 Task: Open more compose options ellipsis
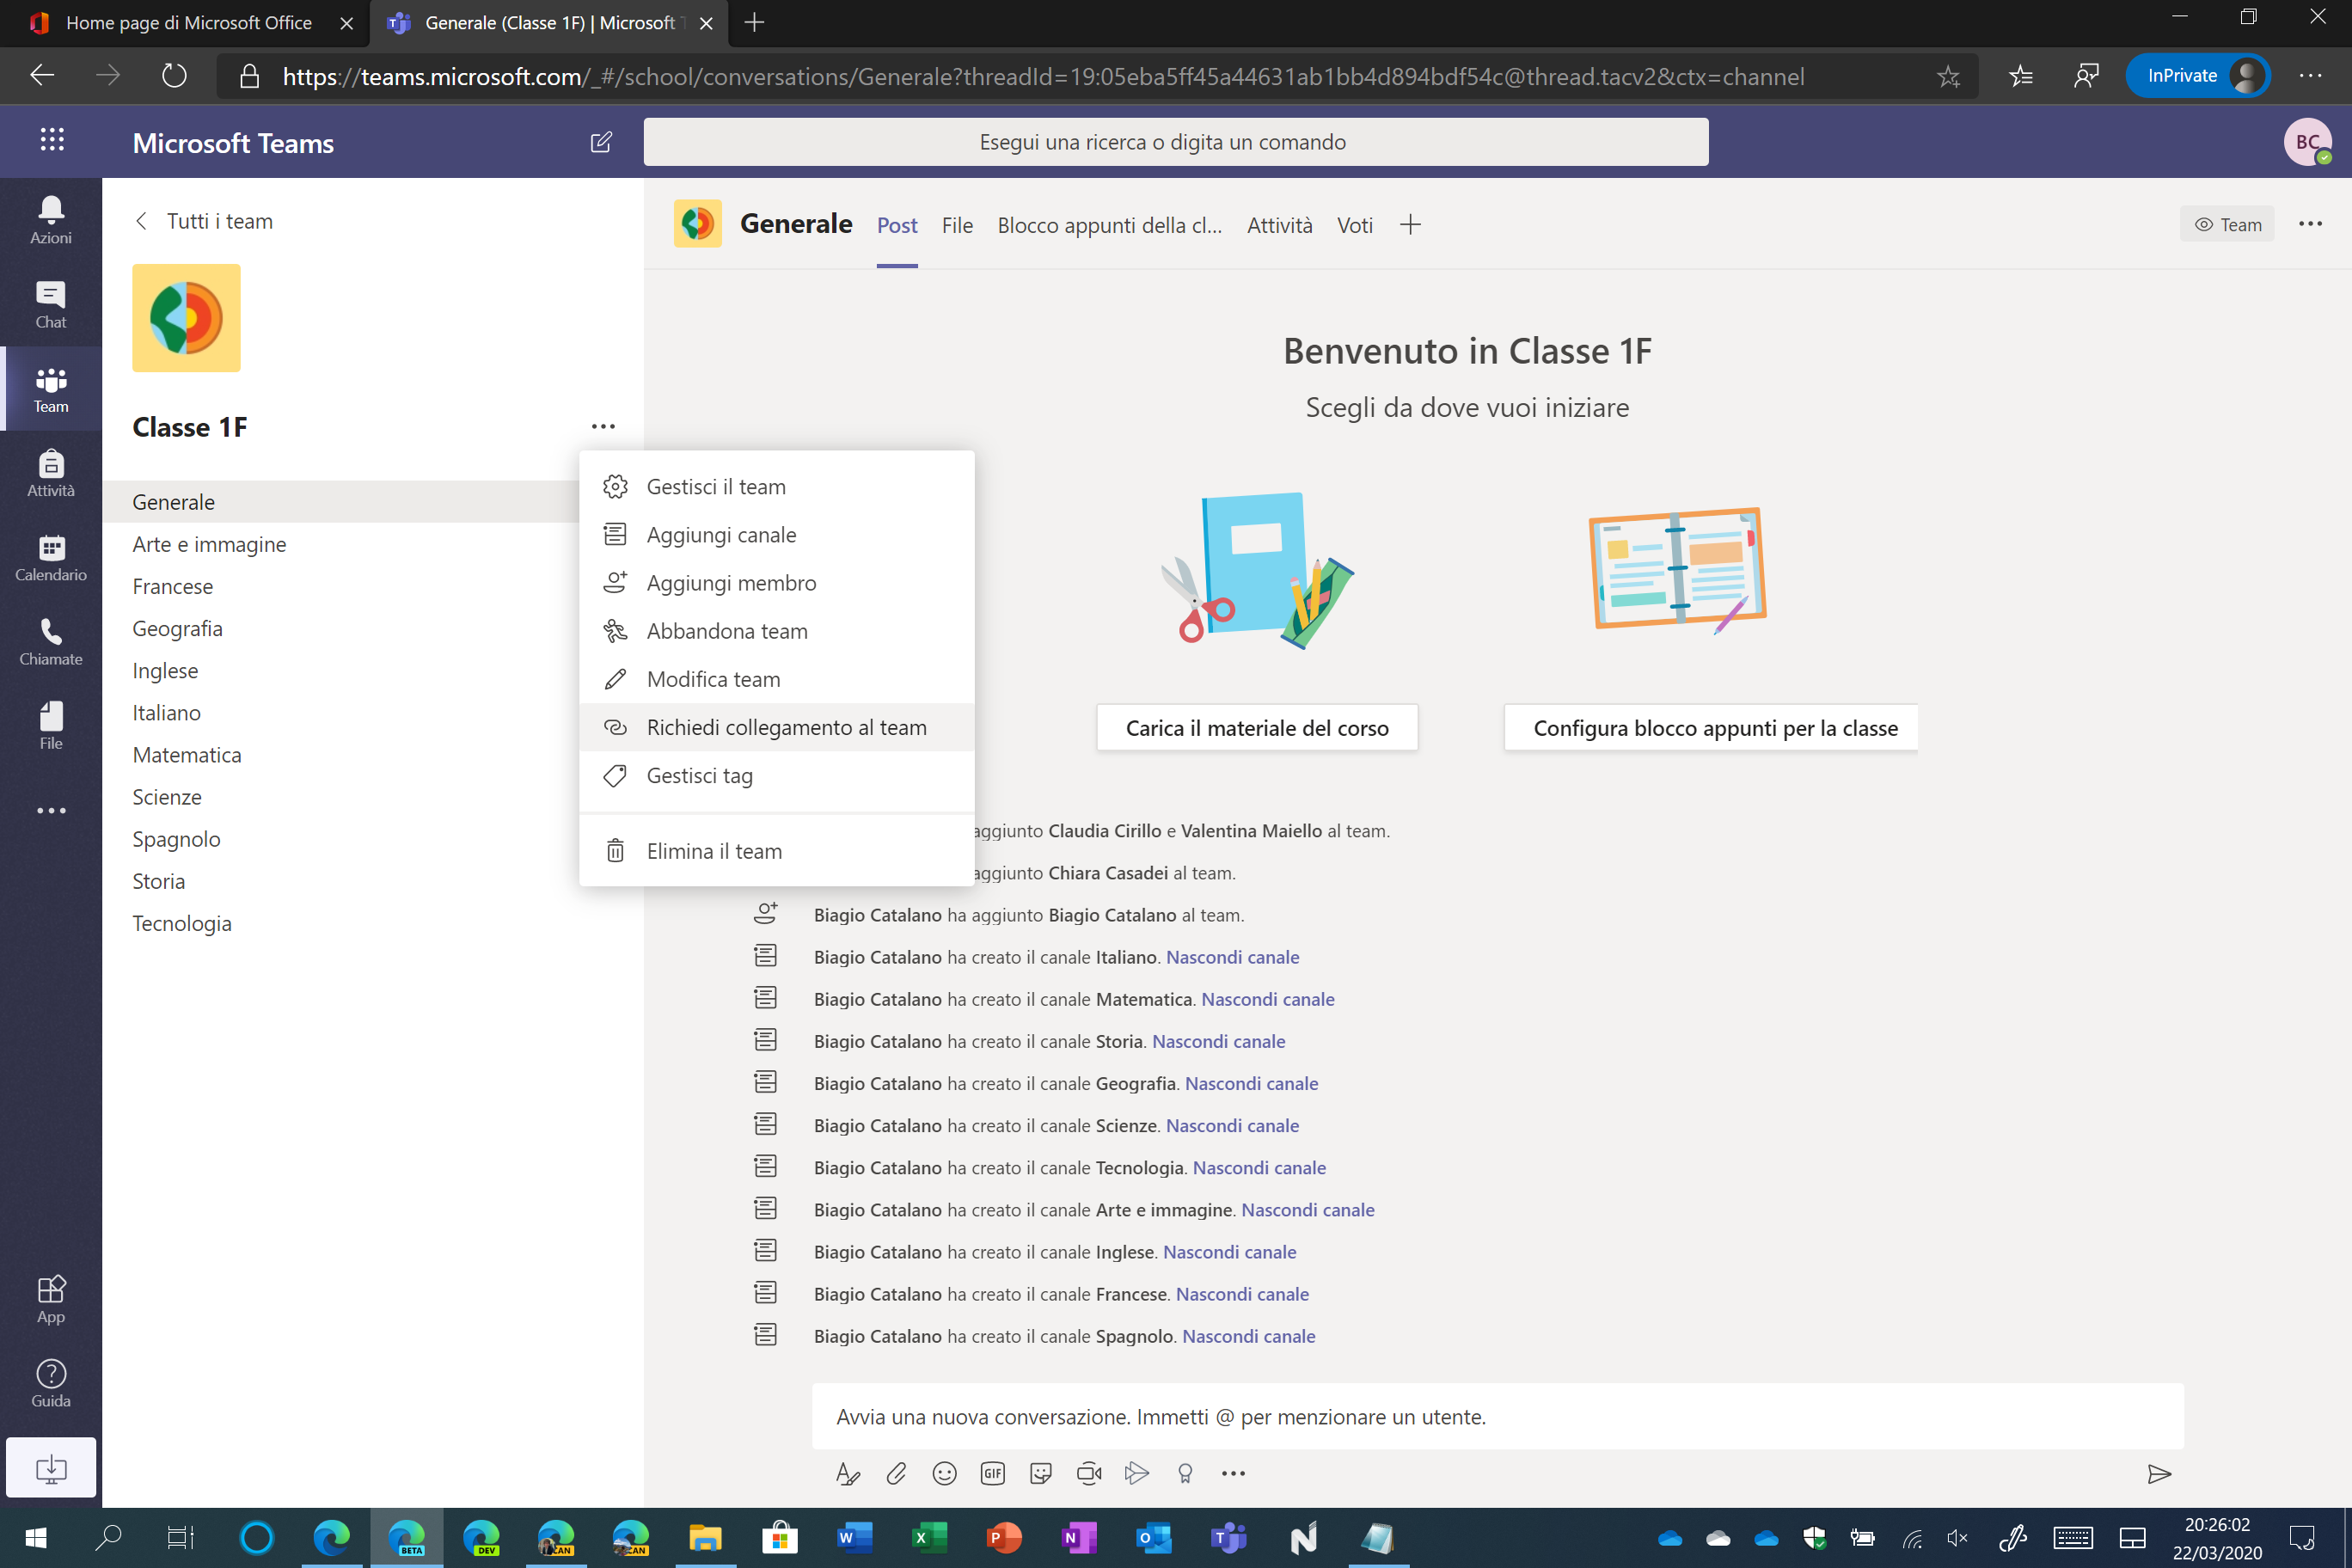(1233, 1473)
